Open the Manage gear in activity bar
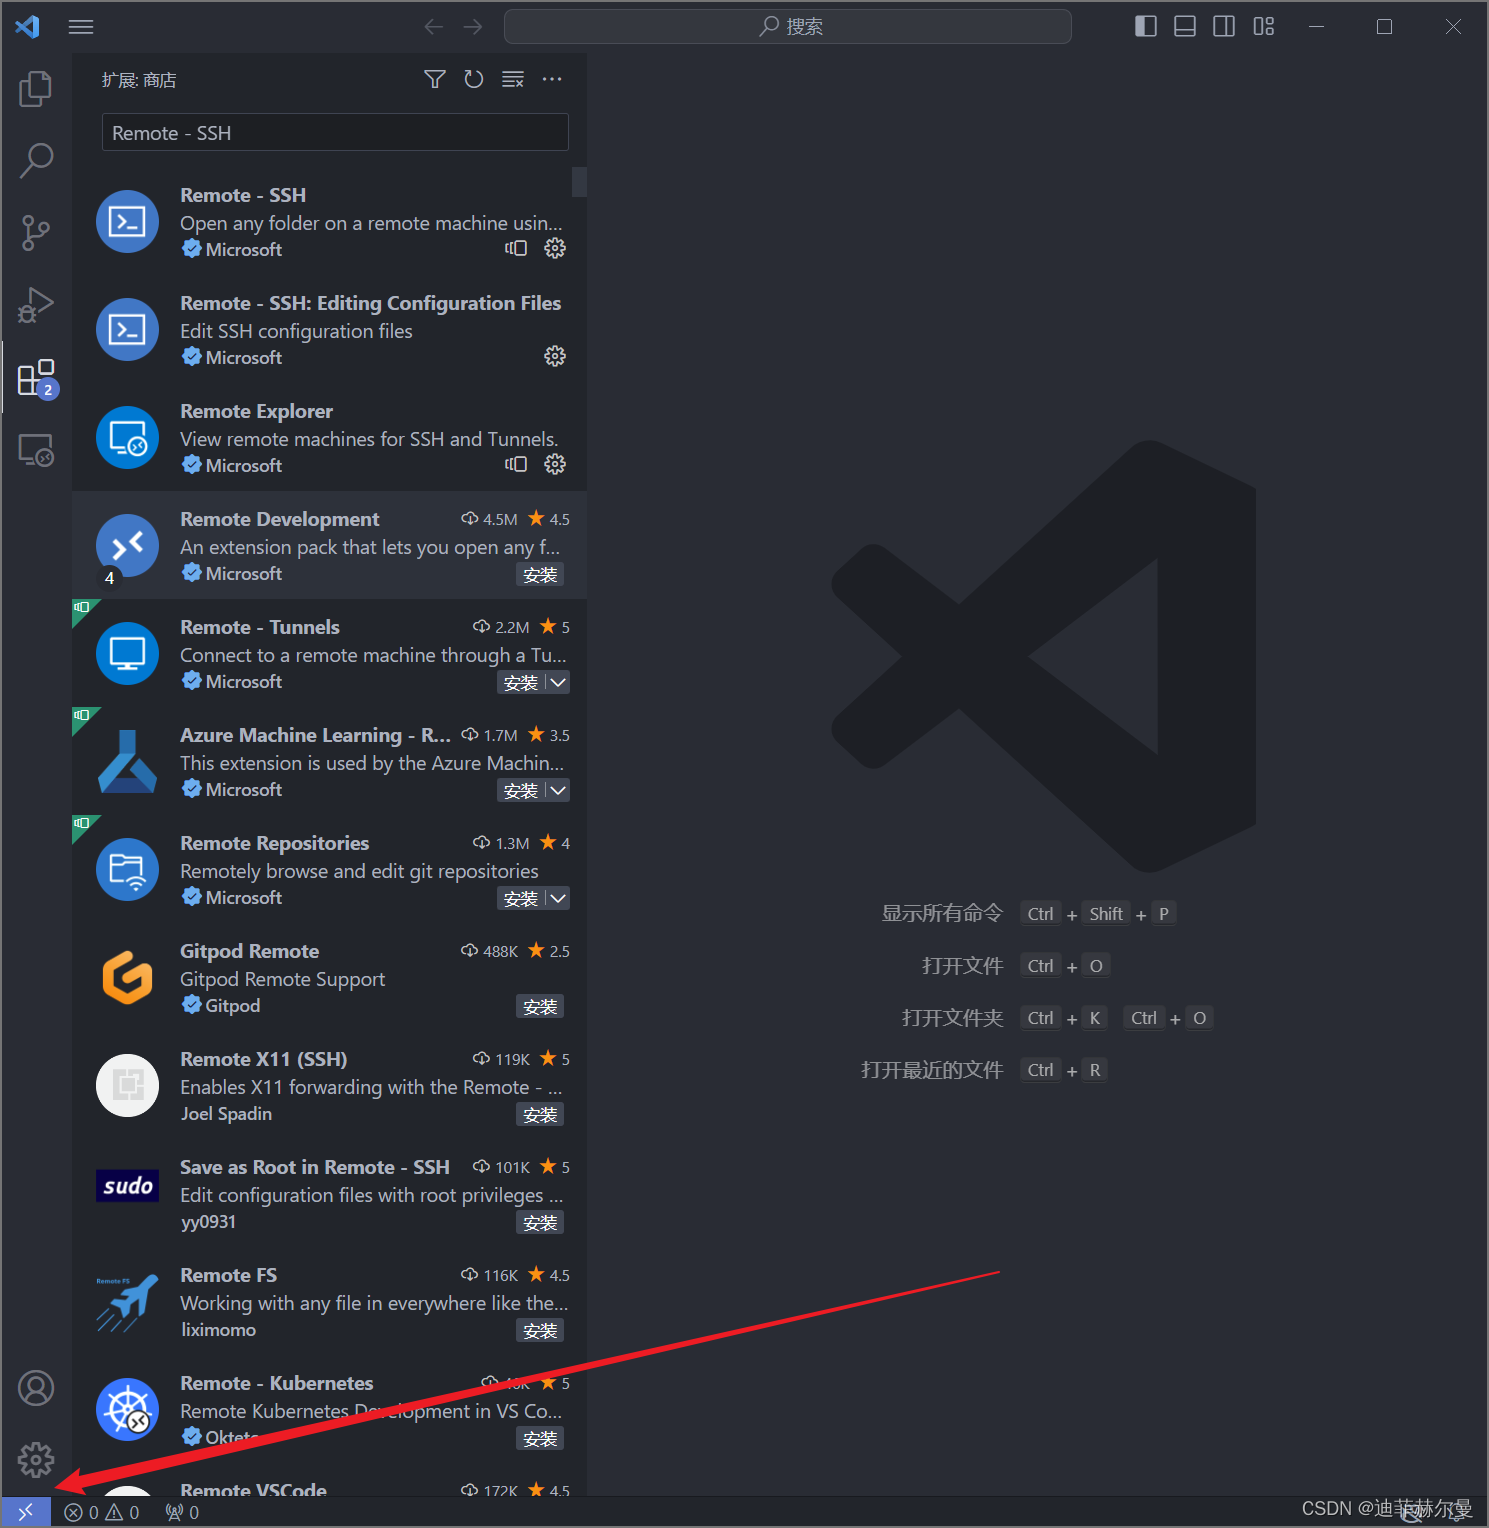This screenshot has width=1489, height=1528. click(36, 1459)
